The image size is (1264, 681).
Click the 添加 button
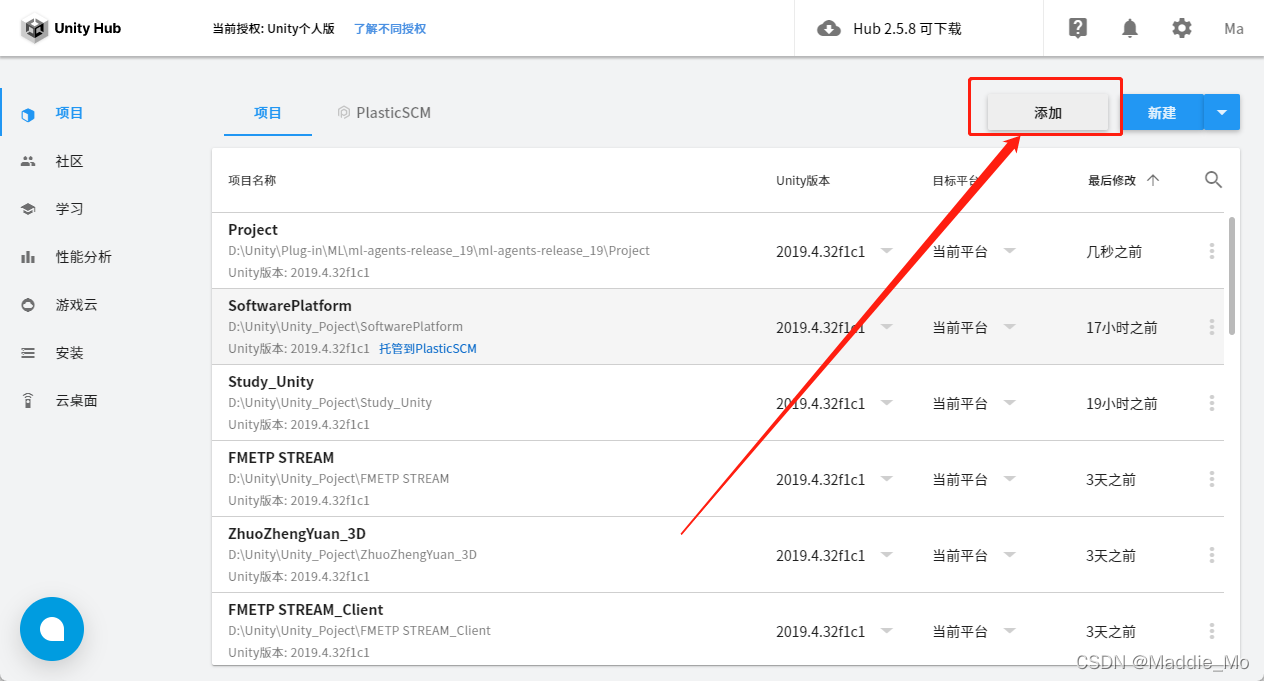[1048, 113]
